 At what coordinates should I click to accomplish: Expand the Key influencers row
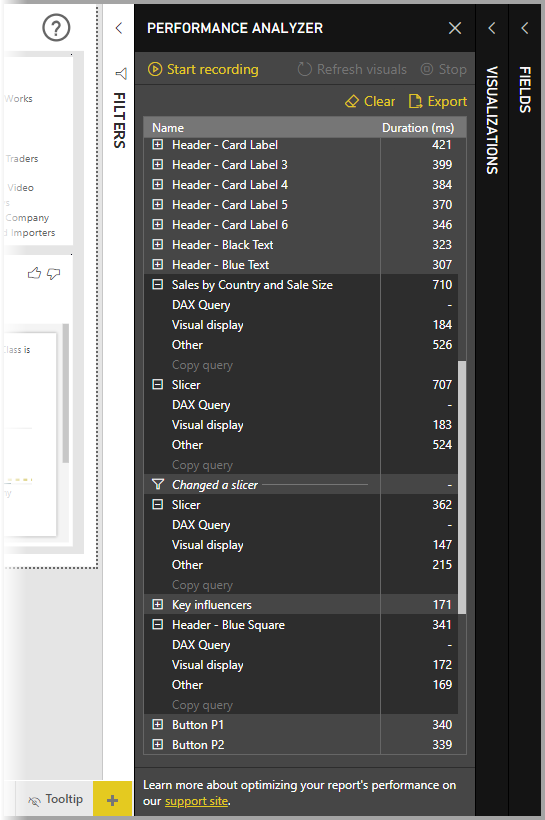click(x=157, y=605)
